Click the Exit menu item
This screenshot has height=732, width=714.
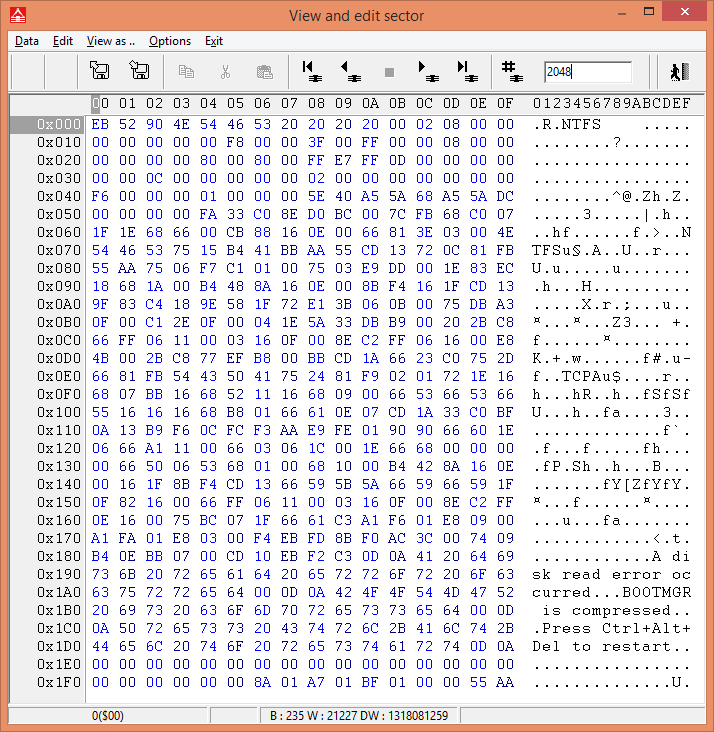point(214,41)
